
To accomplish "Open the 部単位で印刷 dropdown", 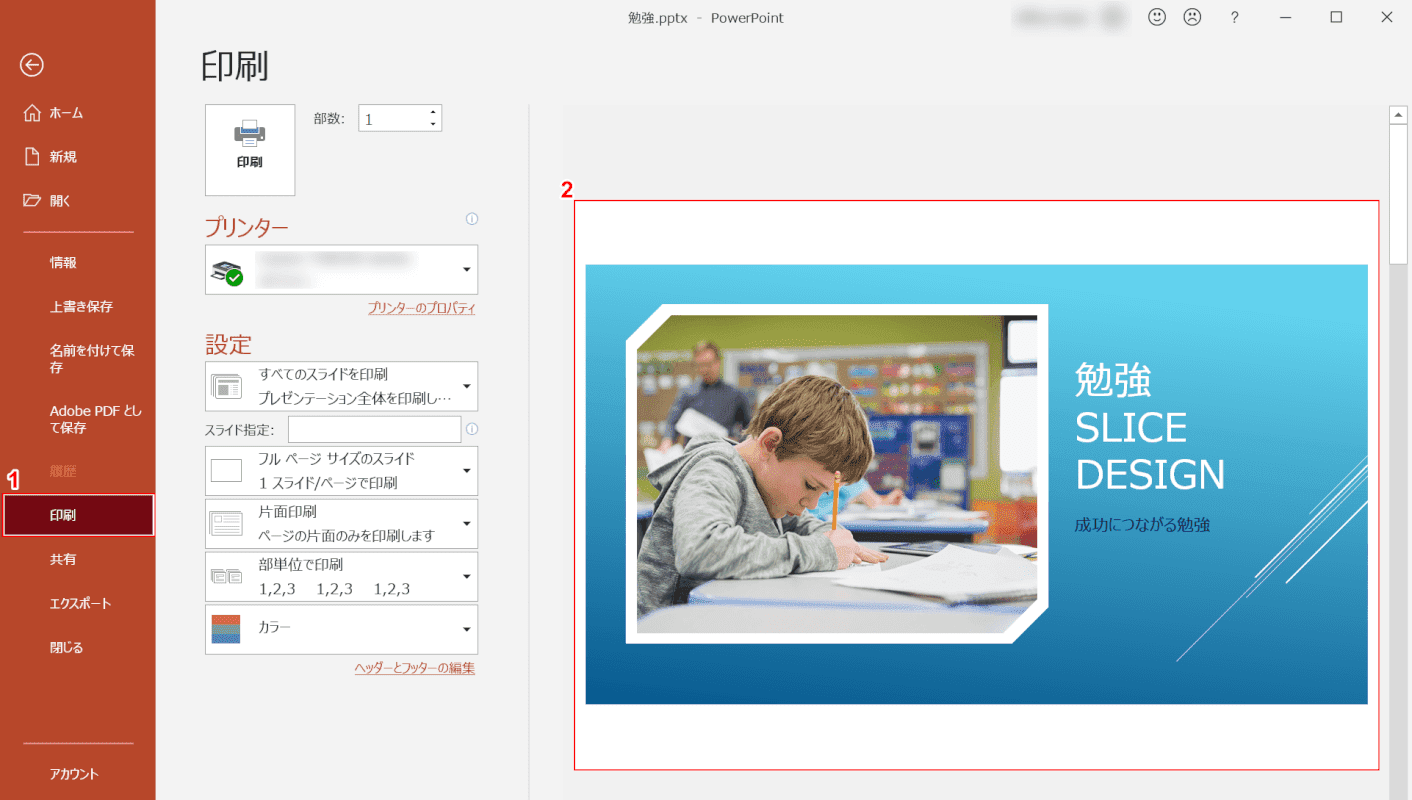I will [341, 576].
